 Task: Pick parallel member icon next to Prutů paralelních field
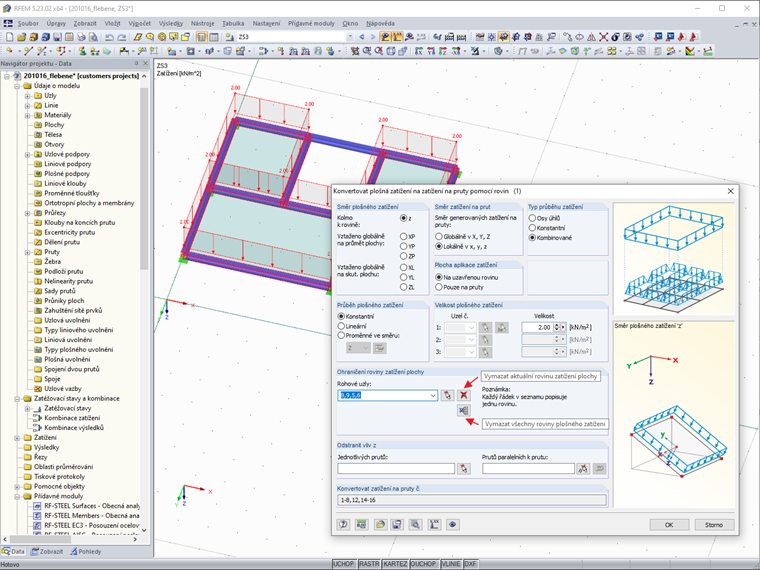pyautogui.click(x=583, y=469)
